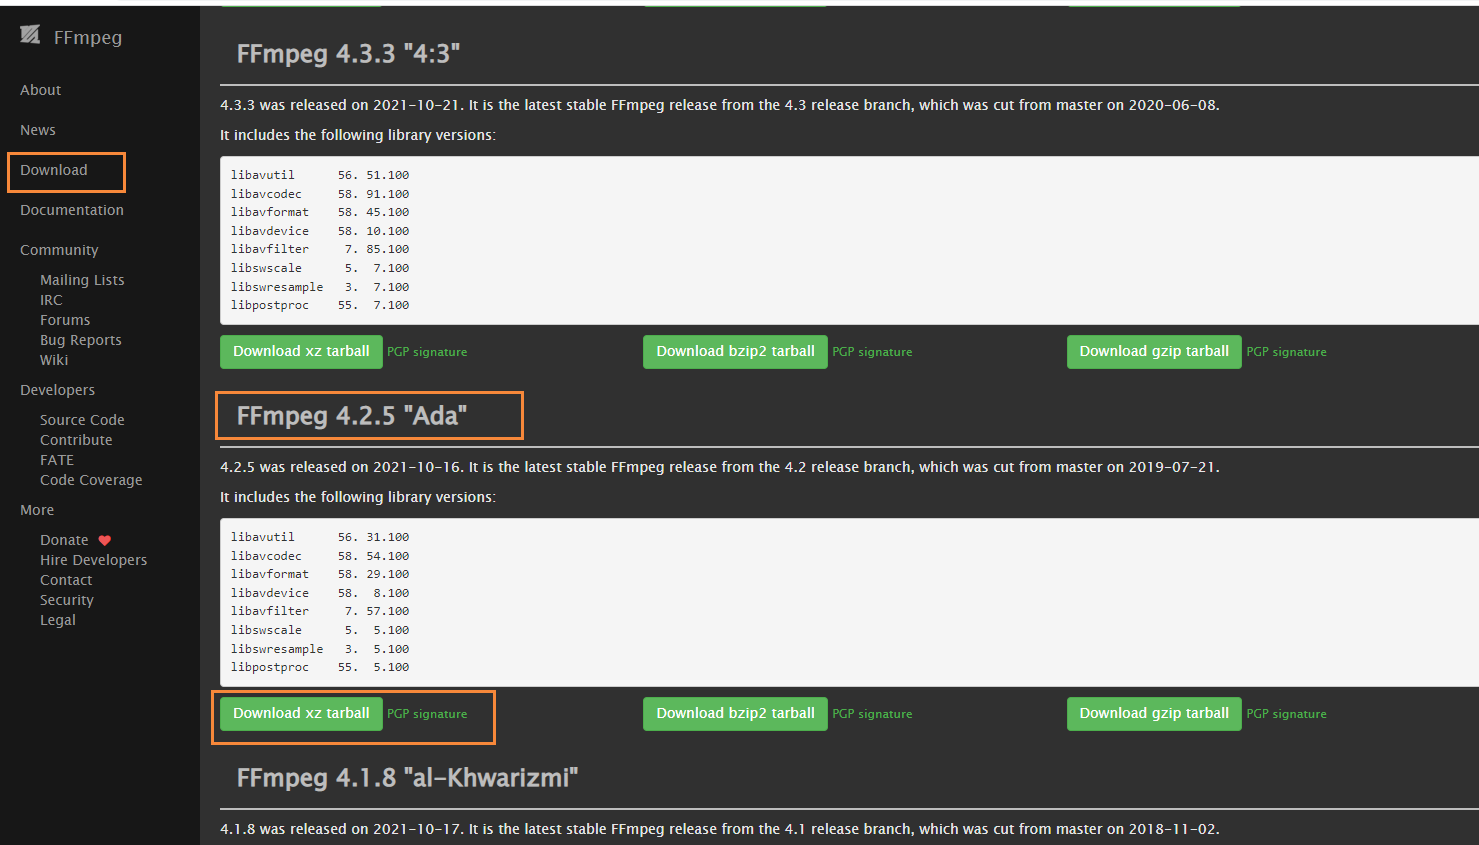Open the Bug Reports link
The image size is (1479, 845).
[x=81, y=340]
